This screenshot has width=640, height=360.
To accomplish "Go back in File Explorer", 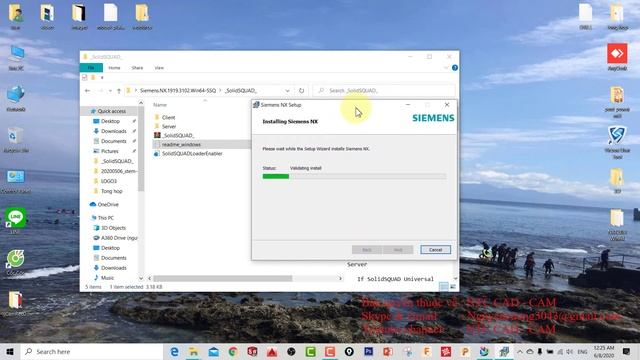I will 88,91.
